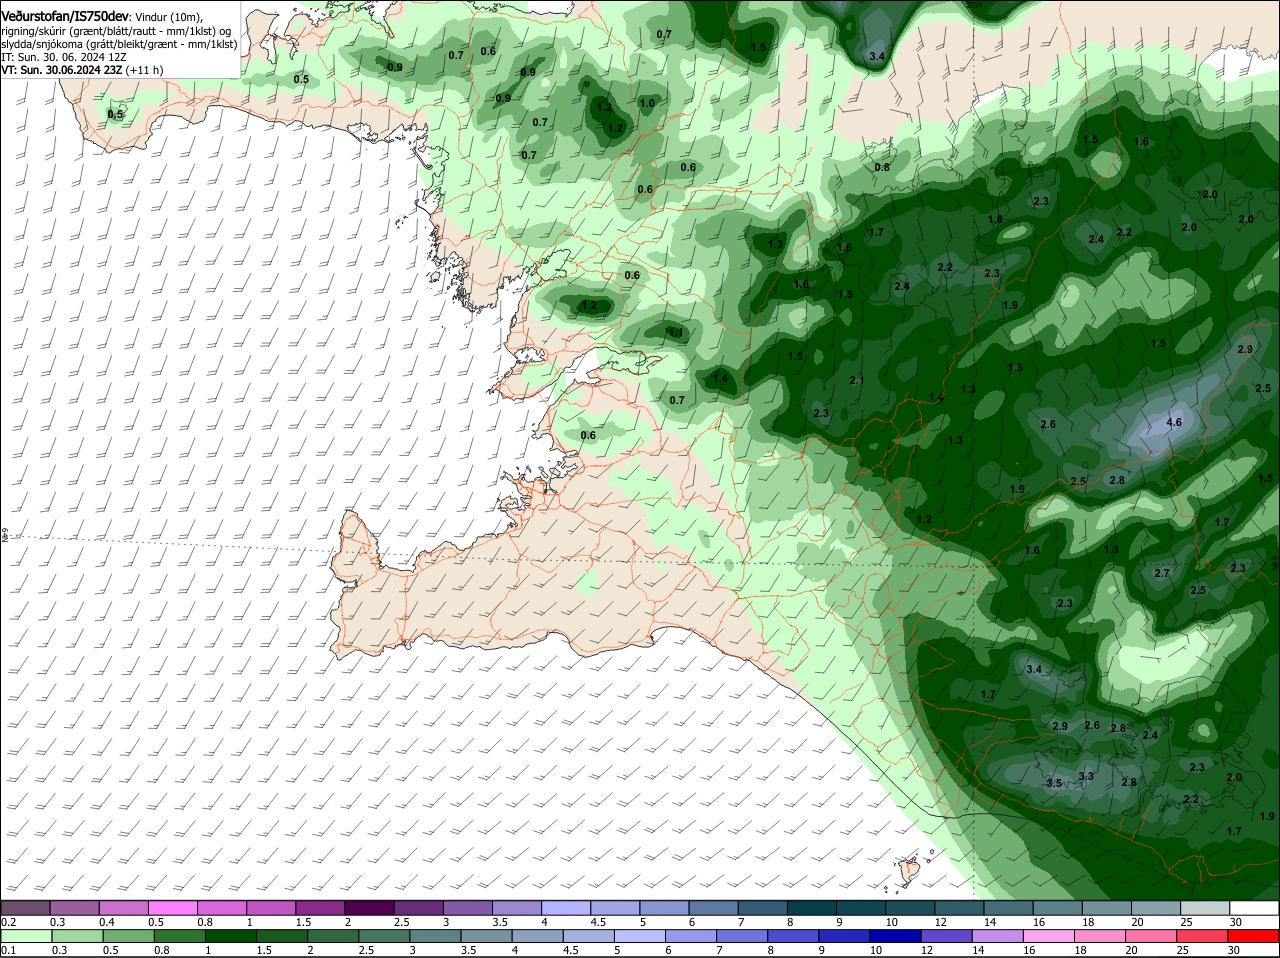Image resolution: width=1280 pixels, height=958 pixels.
Task: Click the 1.8 precipitation value
Action: point(995,219)
